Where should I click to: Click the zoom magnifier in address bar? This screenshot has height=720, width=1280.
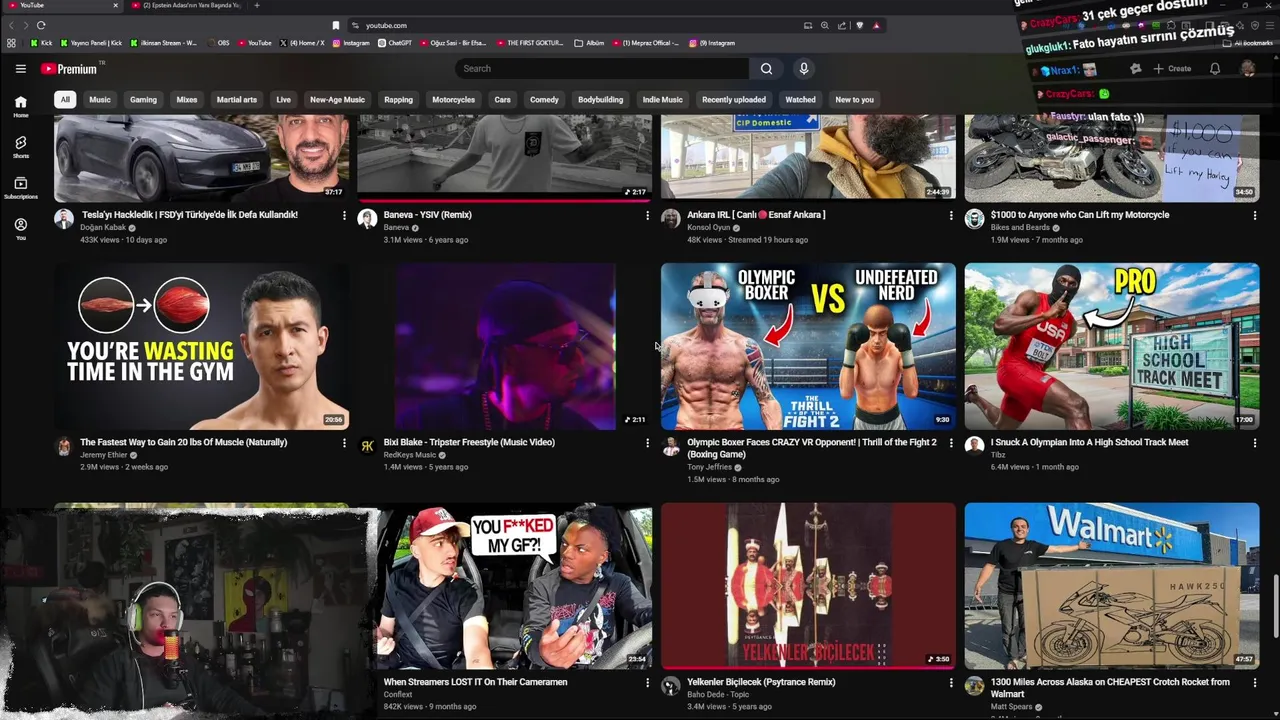(824, 25)
